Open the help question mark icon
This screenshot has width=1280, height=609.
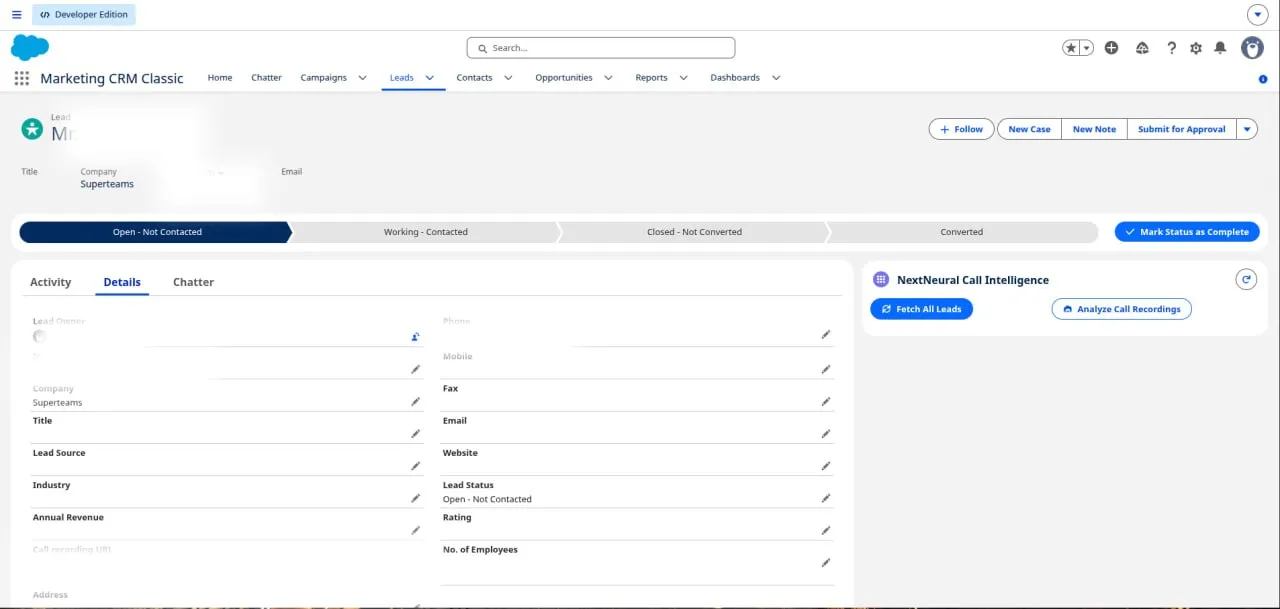tap(1172, 48)
